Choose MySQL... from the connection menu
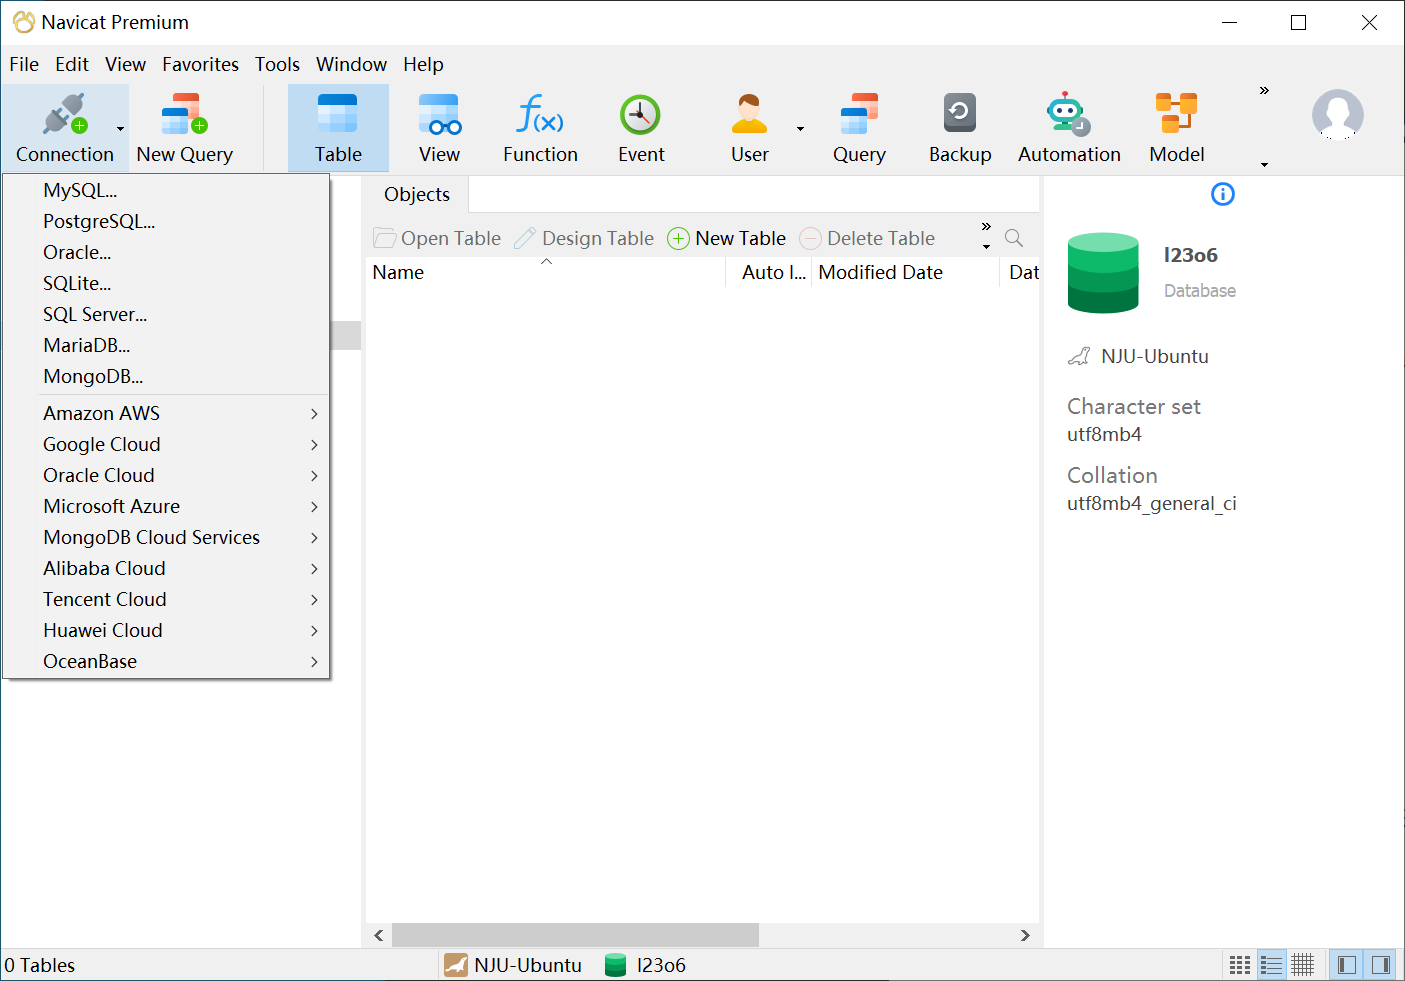Viewport: 1405px width, 981px height. click(80, 191)
